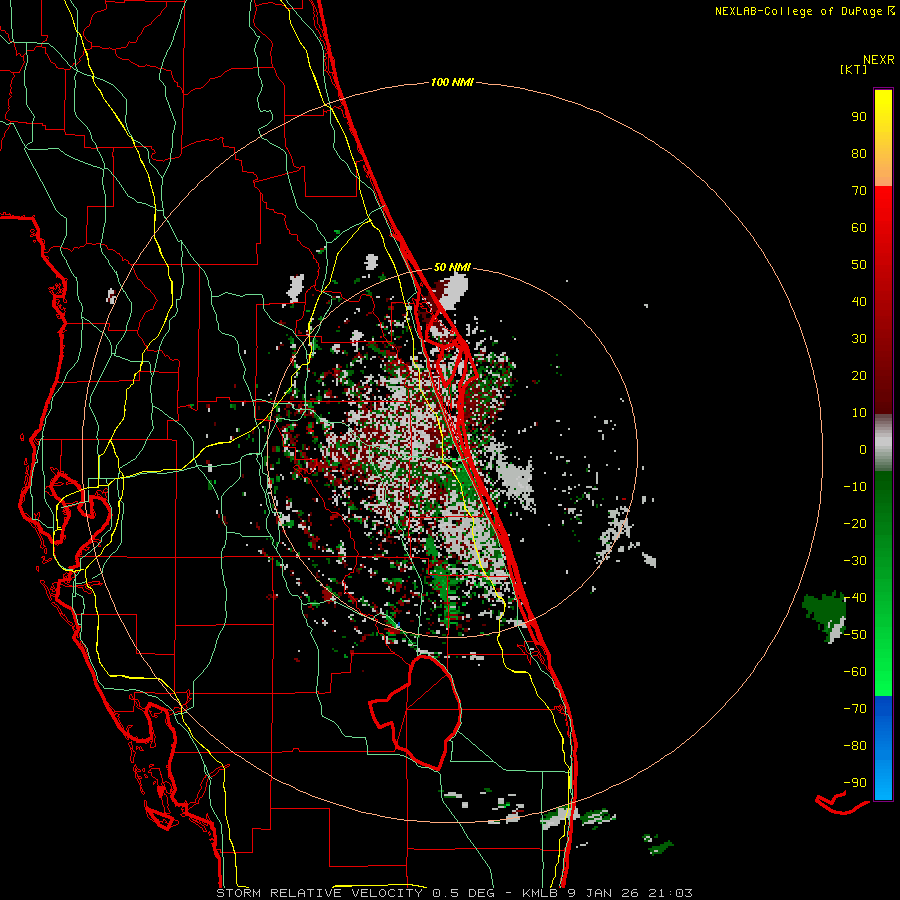This screenshot has height=900, width=900.
Task: Pick the blue segment of the color bar
Action: point(883,748)
